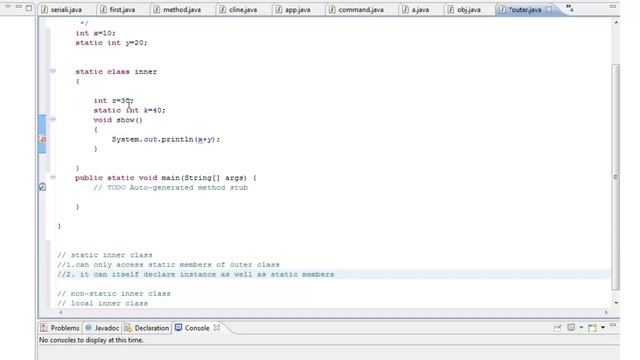The image size is (640, 360).
Task: Open the obj.java tab
Action: [x=464, y=9]
